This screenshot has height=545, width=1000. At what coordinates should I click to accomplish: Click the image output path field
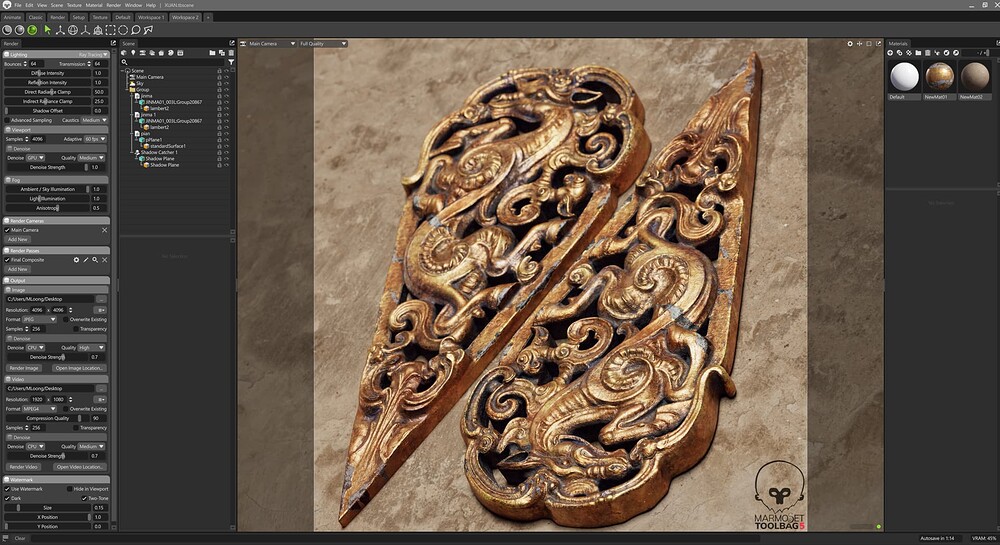(x=49, y=299)
